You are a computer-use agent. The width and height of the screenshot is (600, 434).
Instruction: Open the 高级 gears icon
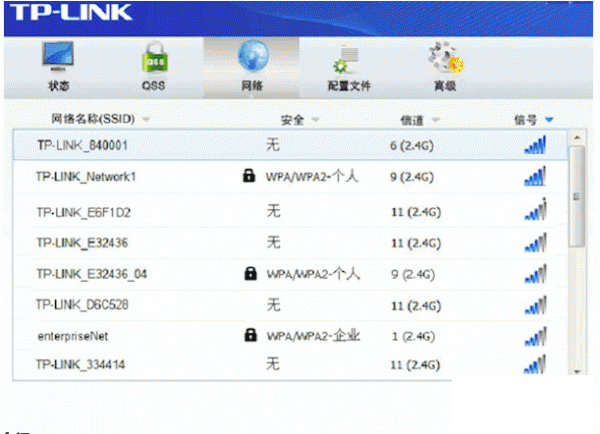pos(446,57)
